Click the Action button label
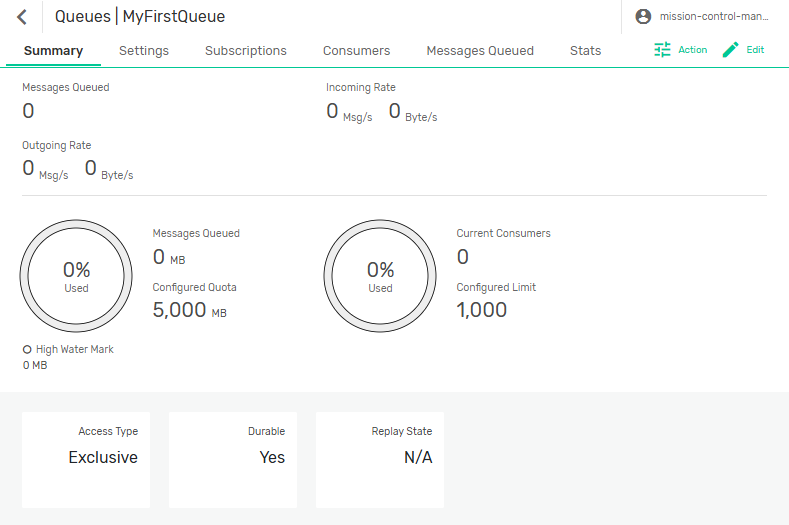 pos(692,50)
